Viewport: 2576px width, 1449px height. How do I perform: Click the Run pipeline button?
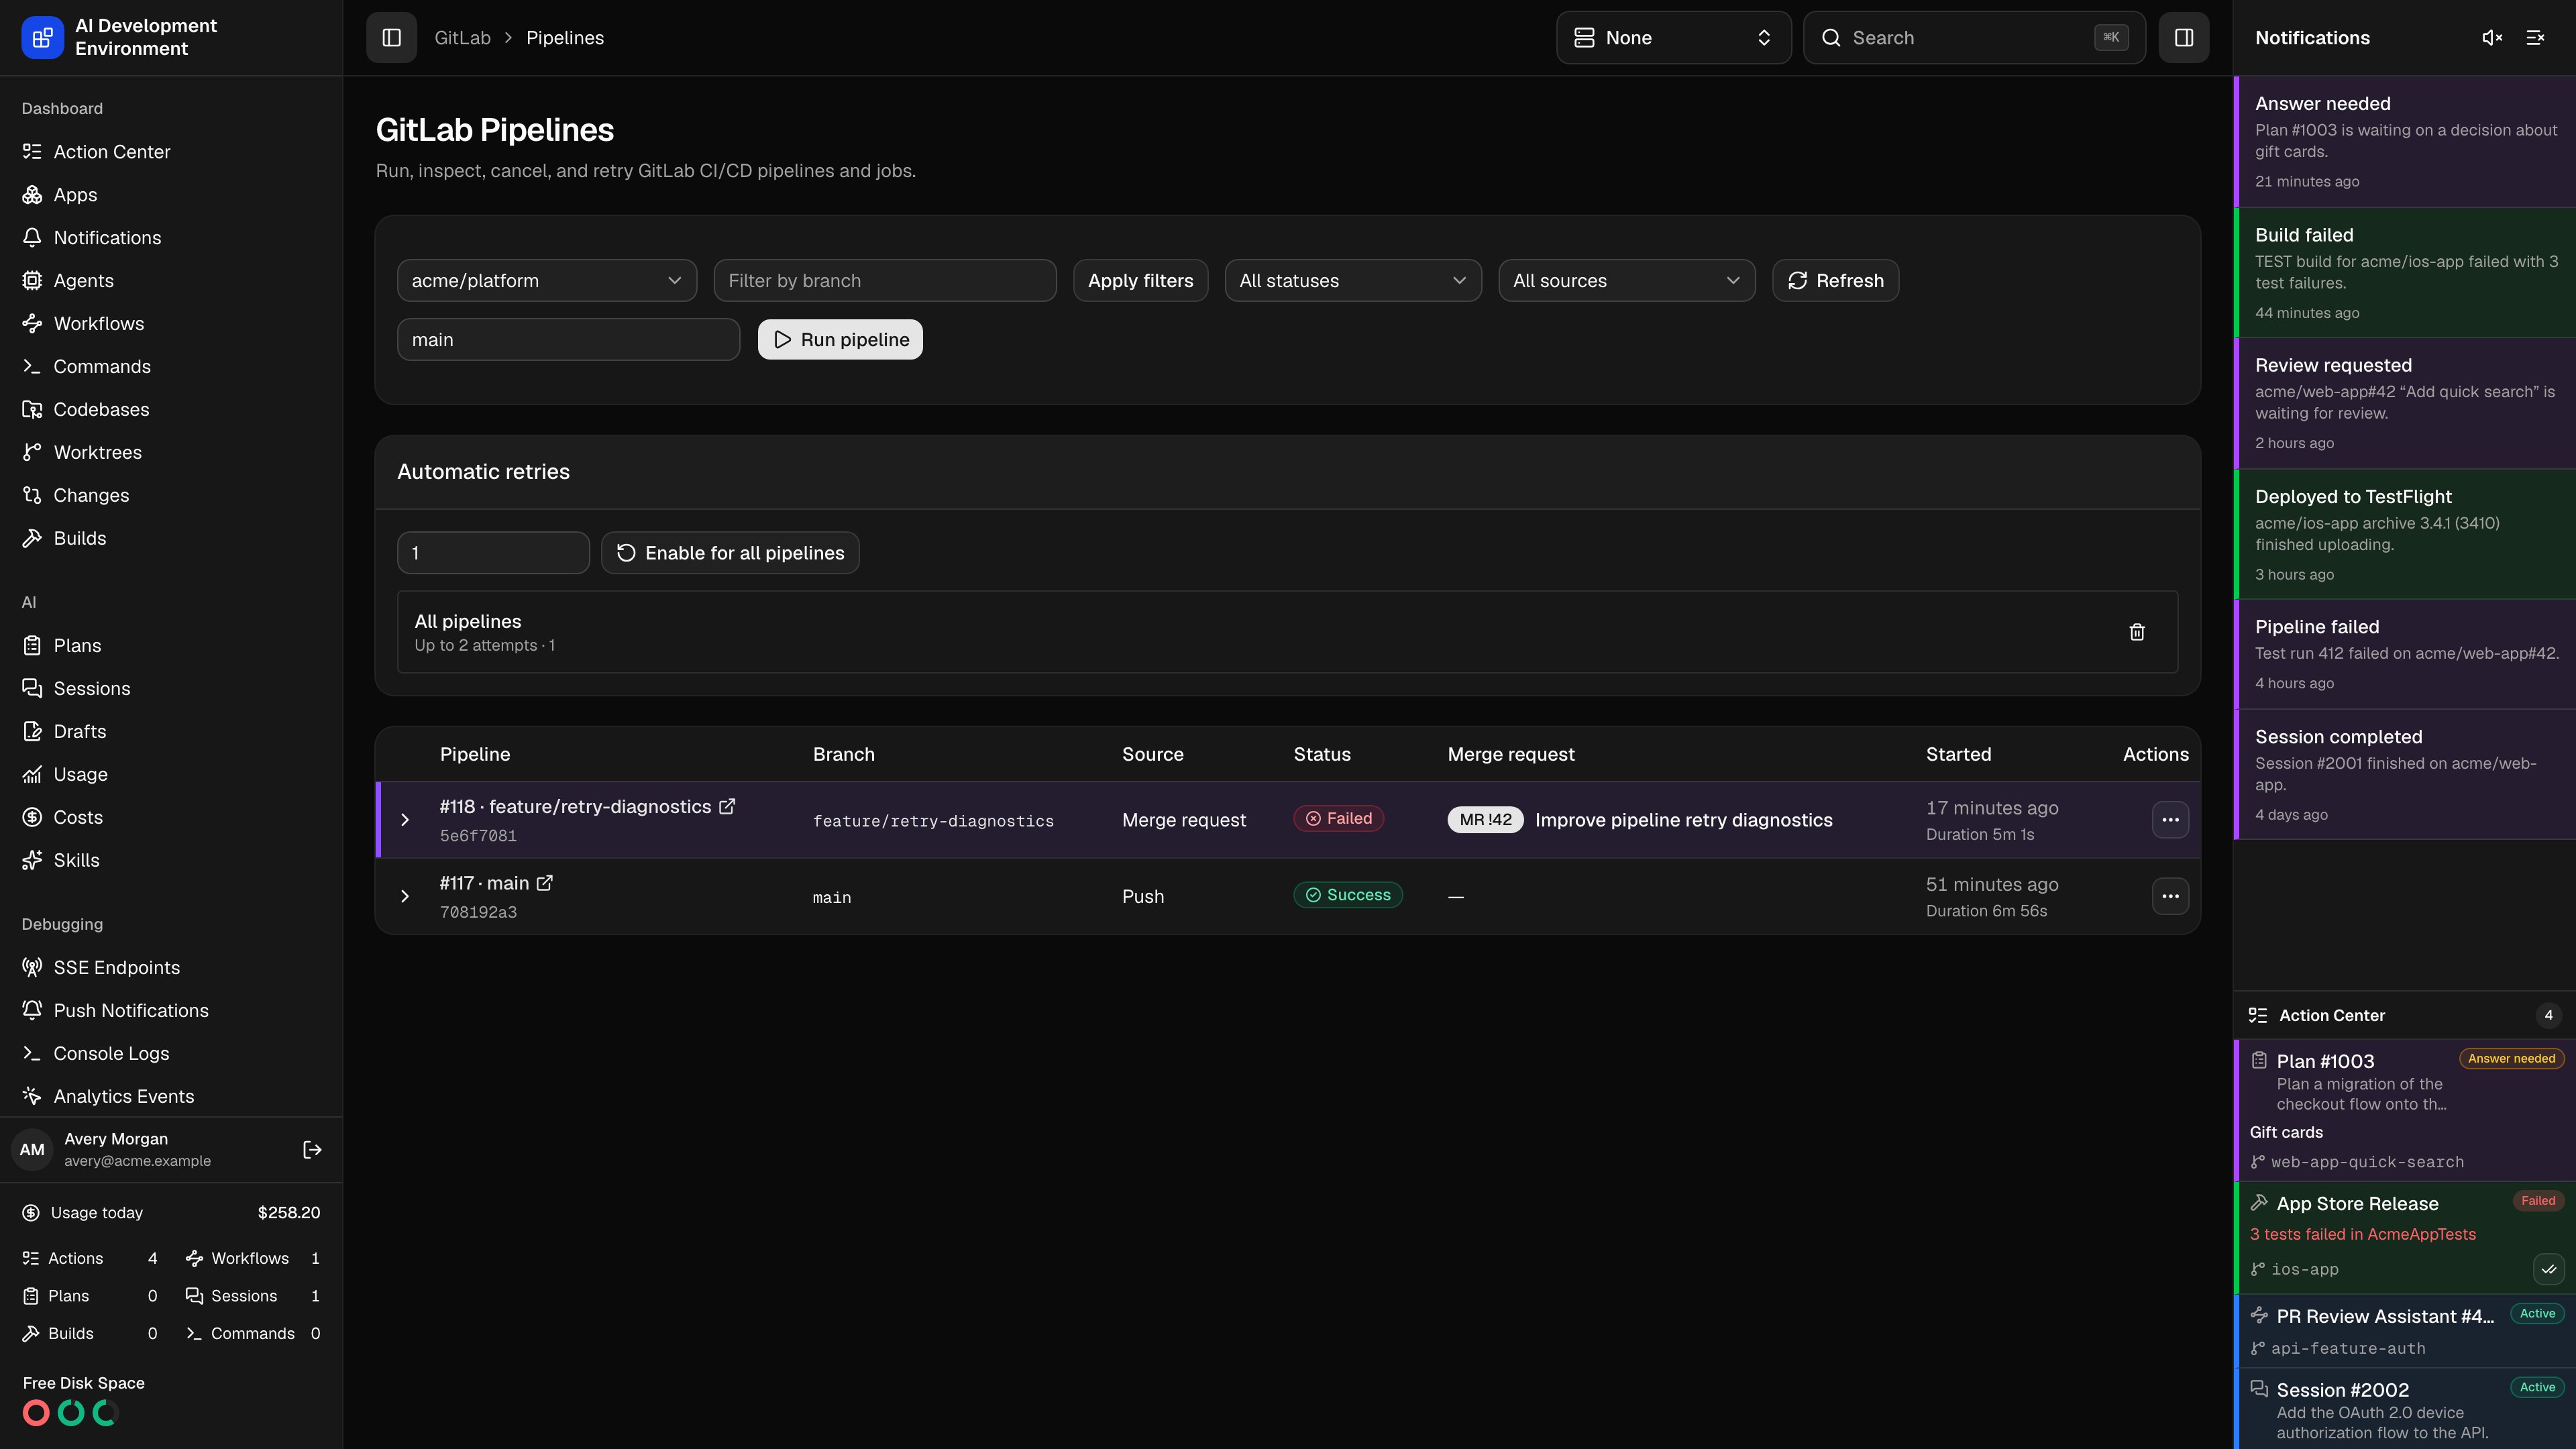(x=840, y=339)
